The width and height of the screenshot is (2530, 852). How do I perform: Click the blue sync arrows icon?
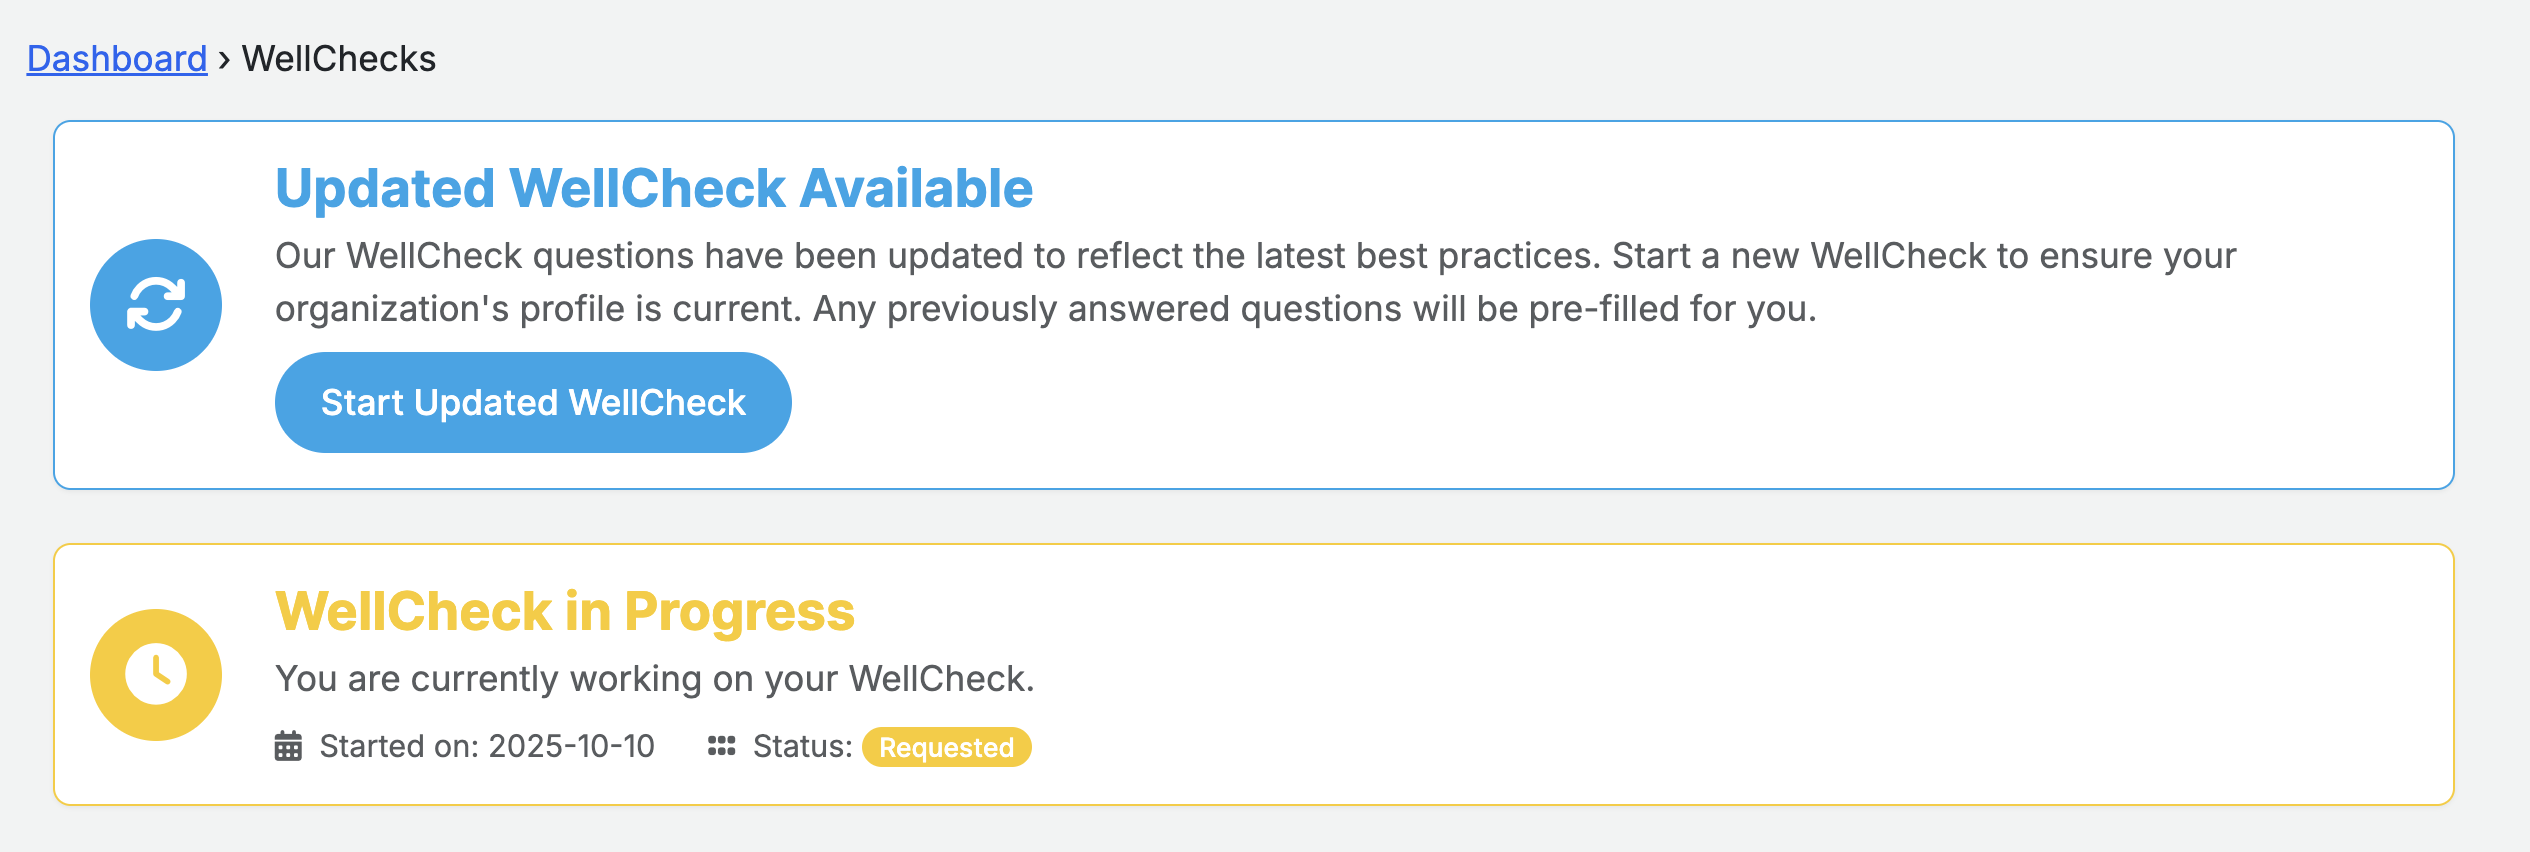pyautogui.click(x=156, y=305)
